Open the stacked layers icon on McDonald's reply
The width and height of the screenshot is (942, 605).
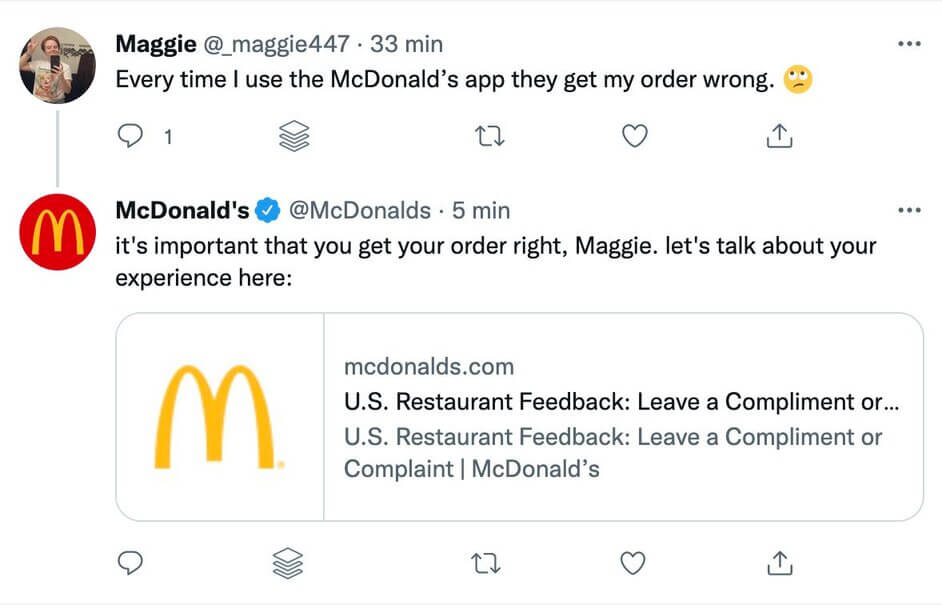[x=288, y=563]
